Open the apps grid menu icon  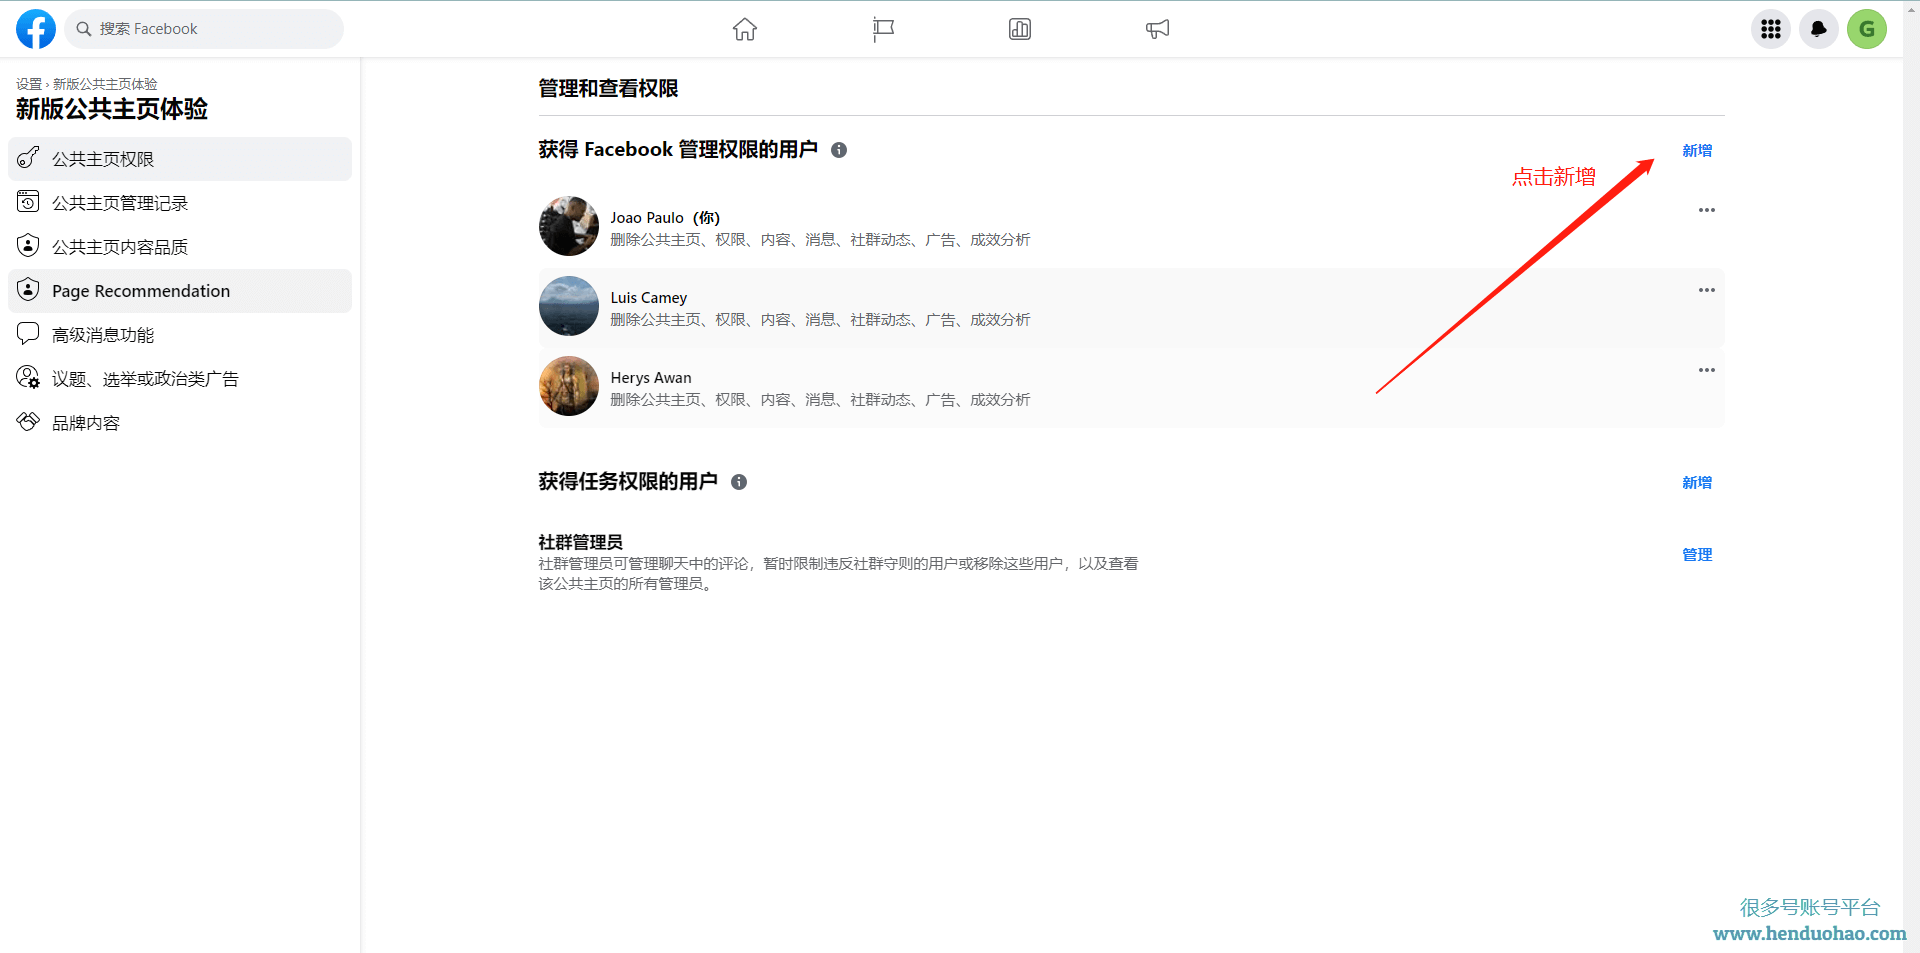point(1771,29)
